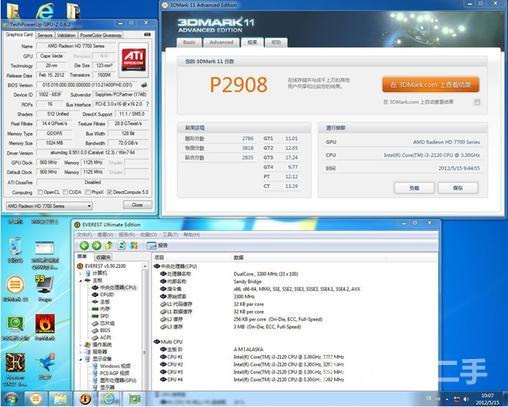Viewport: 508px width, 407px height.
Task: Click the green Forward arrow in EVEREST toolbar
Action: click(x=97, y=246)
